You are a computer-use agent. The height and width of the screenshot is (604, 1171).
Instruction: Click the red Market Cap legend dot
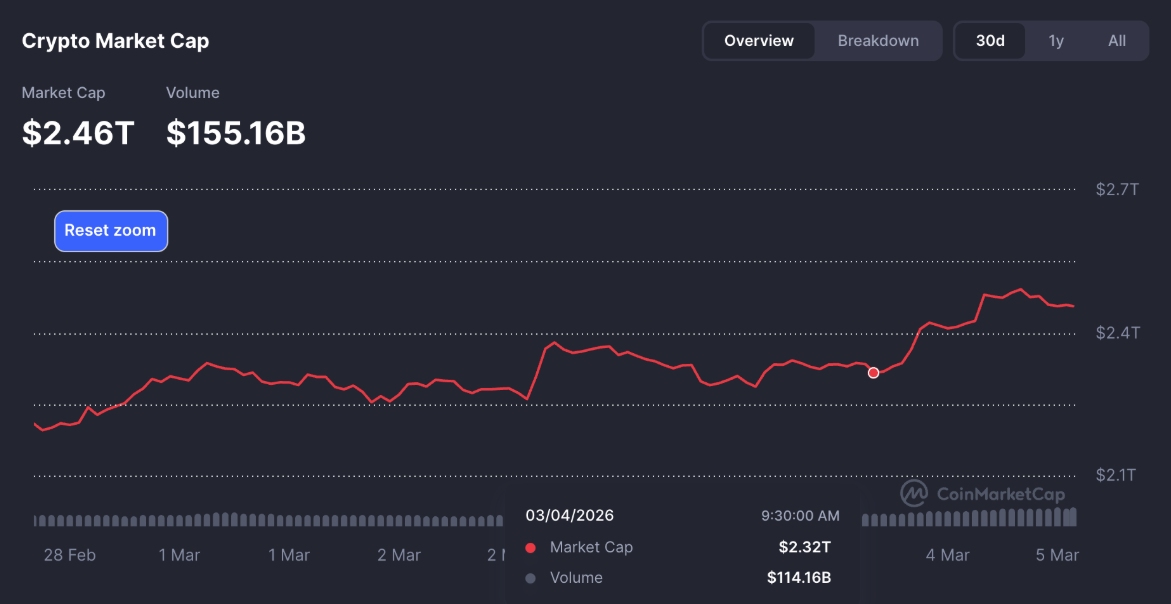pos(530,548)
